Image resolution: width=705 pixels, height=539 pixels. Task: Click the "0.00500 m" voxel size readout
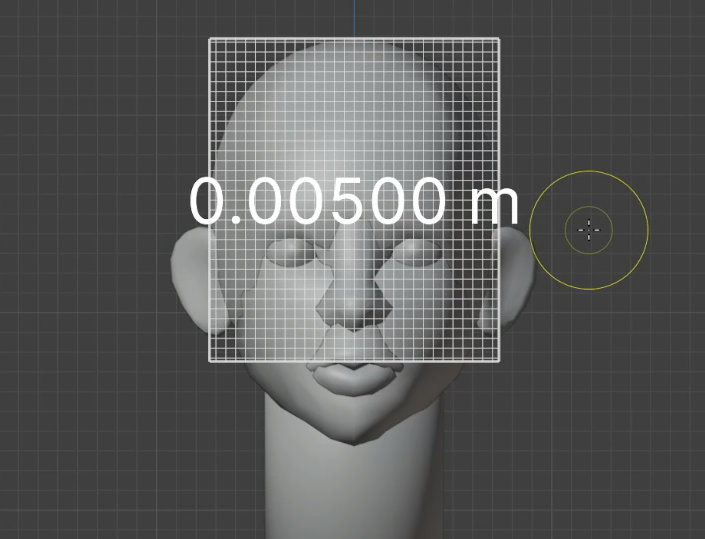point(354,201)
